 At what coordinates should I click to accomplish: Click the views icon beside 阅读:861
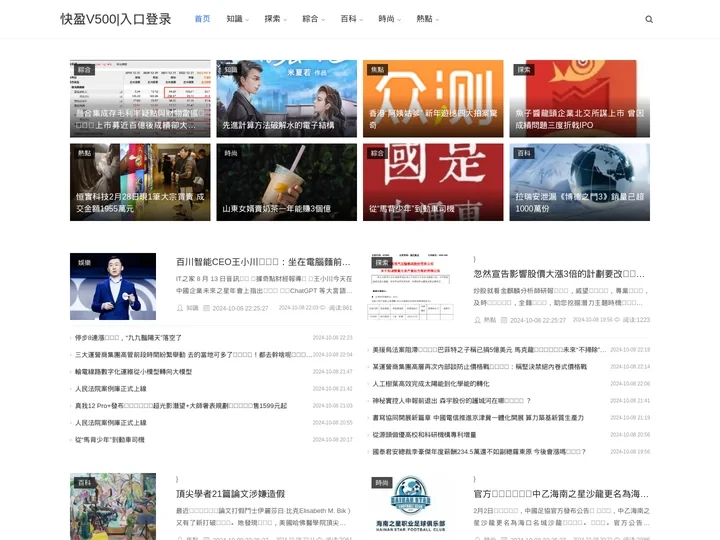(x=322, y=308)
